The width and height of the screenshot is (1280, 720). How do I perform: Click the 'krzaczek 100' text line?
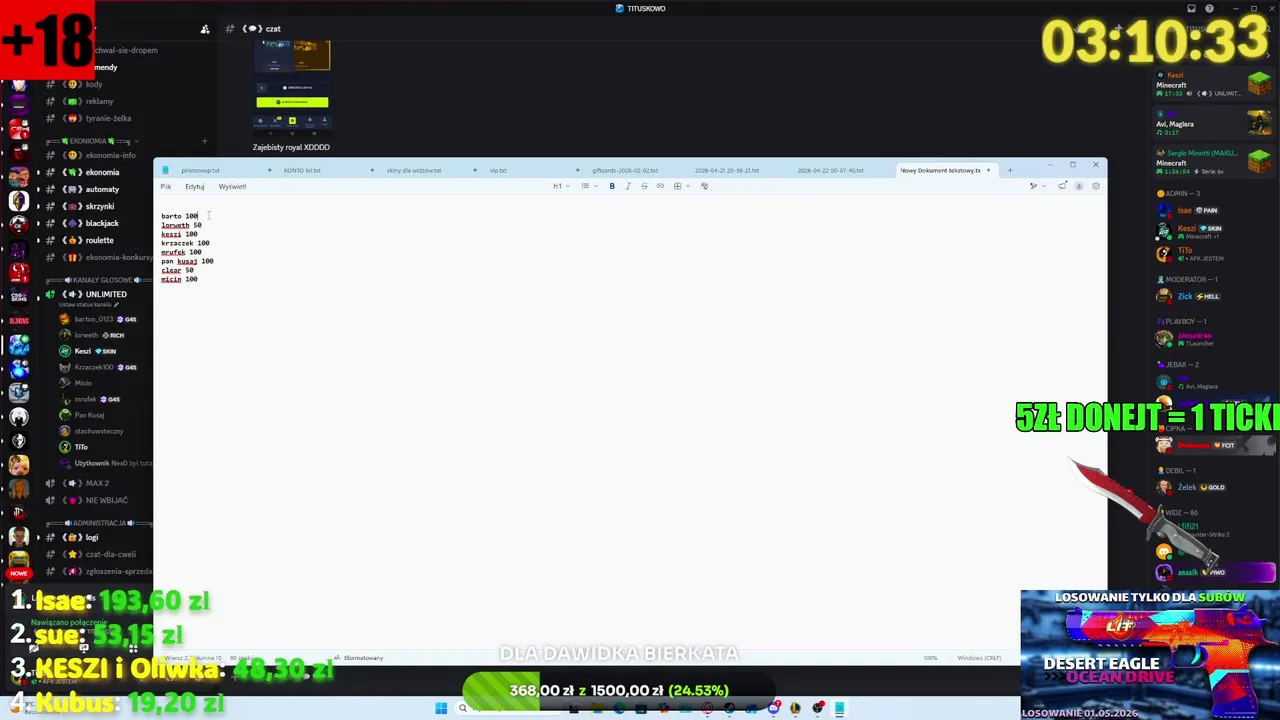(x=185, y=243)
